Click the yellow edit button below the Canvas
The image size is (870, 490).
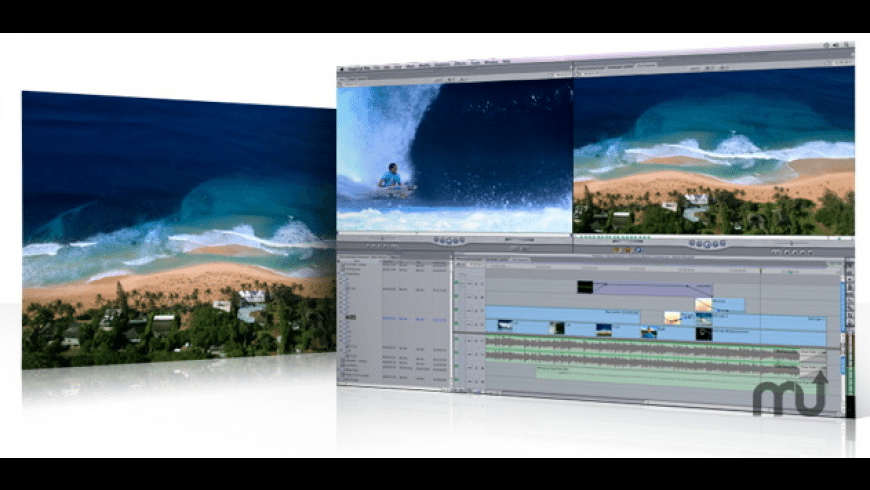617,250
